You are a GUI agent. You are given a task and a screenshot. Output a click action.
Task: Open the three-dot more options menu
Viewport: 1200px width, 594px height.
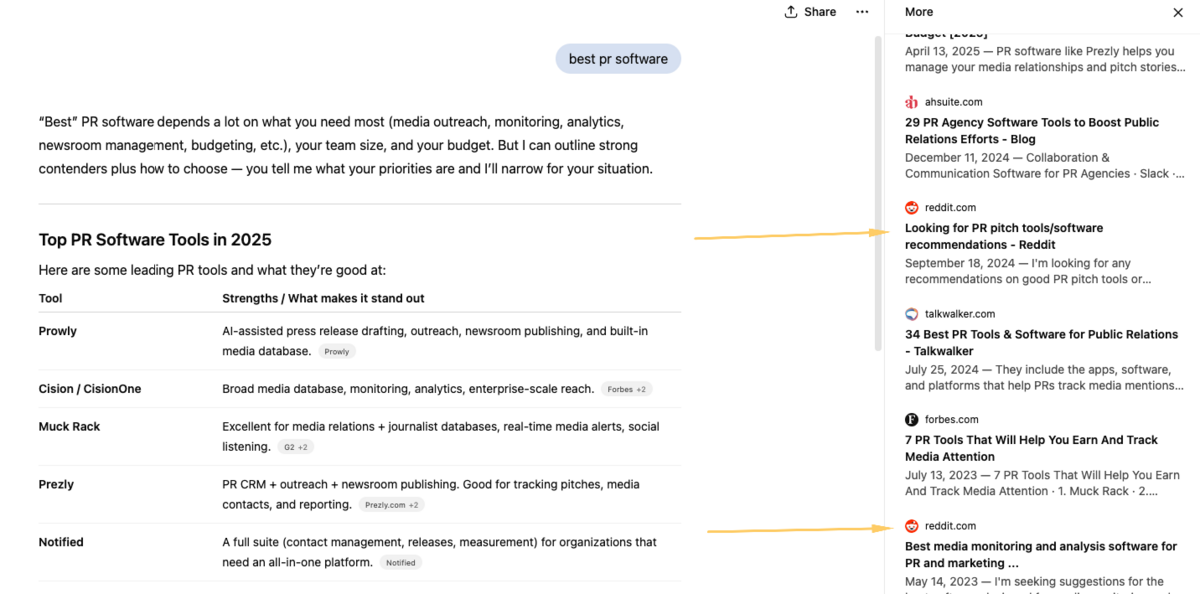click(x=862, y=12)
